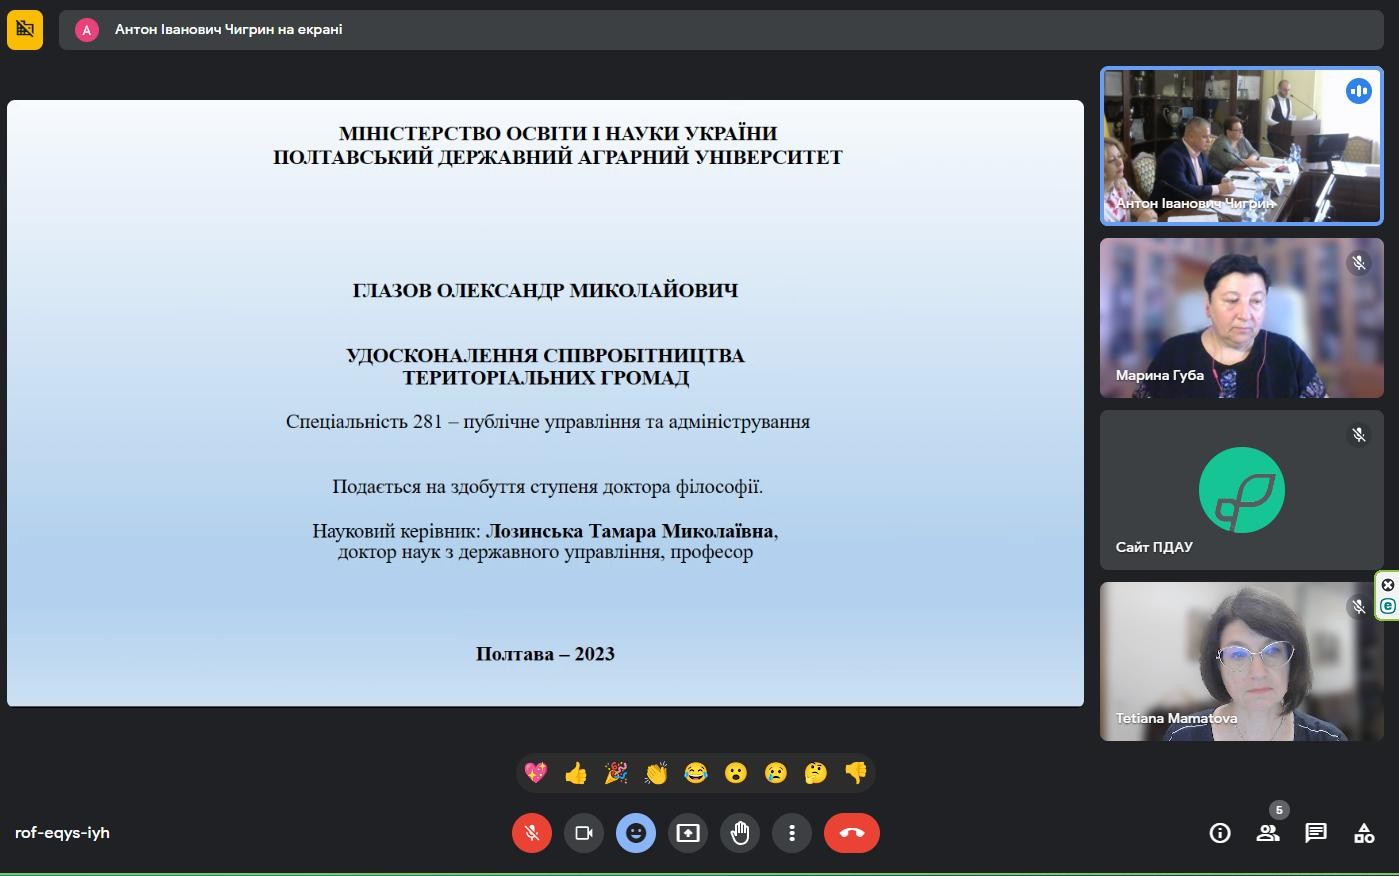Image resolution: width=1399 pixels, height=876 pixels.
Task: Raise hand in the meeting
Action: [x=740, y=833]
